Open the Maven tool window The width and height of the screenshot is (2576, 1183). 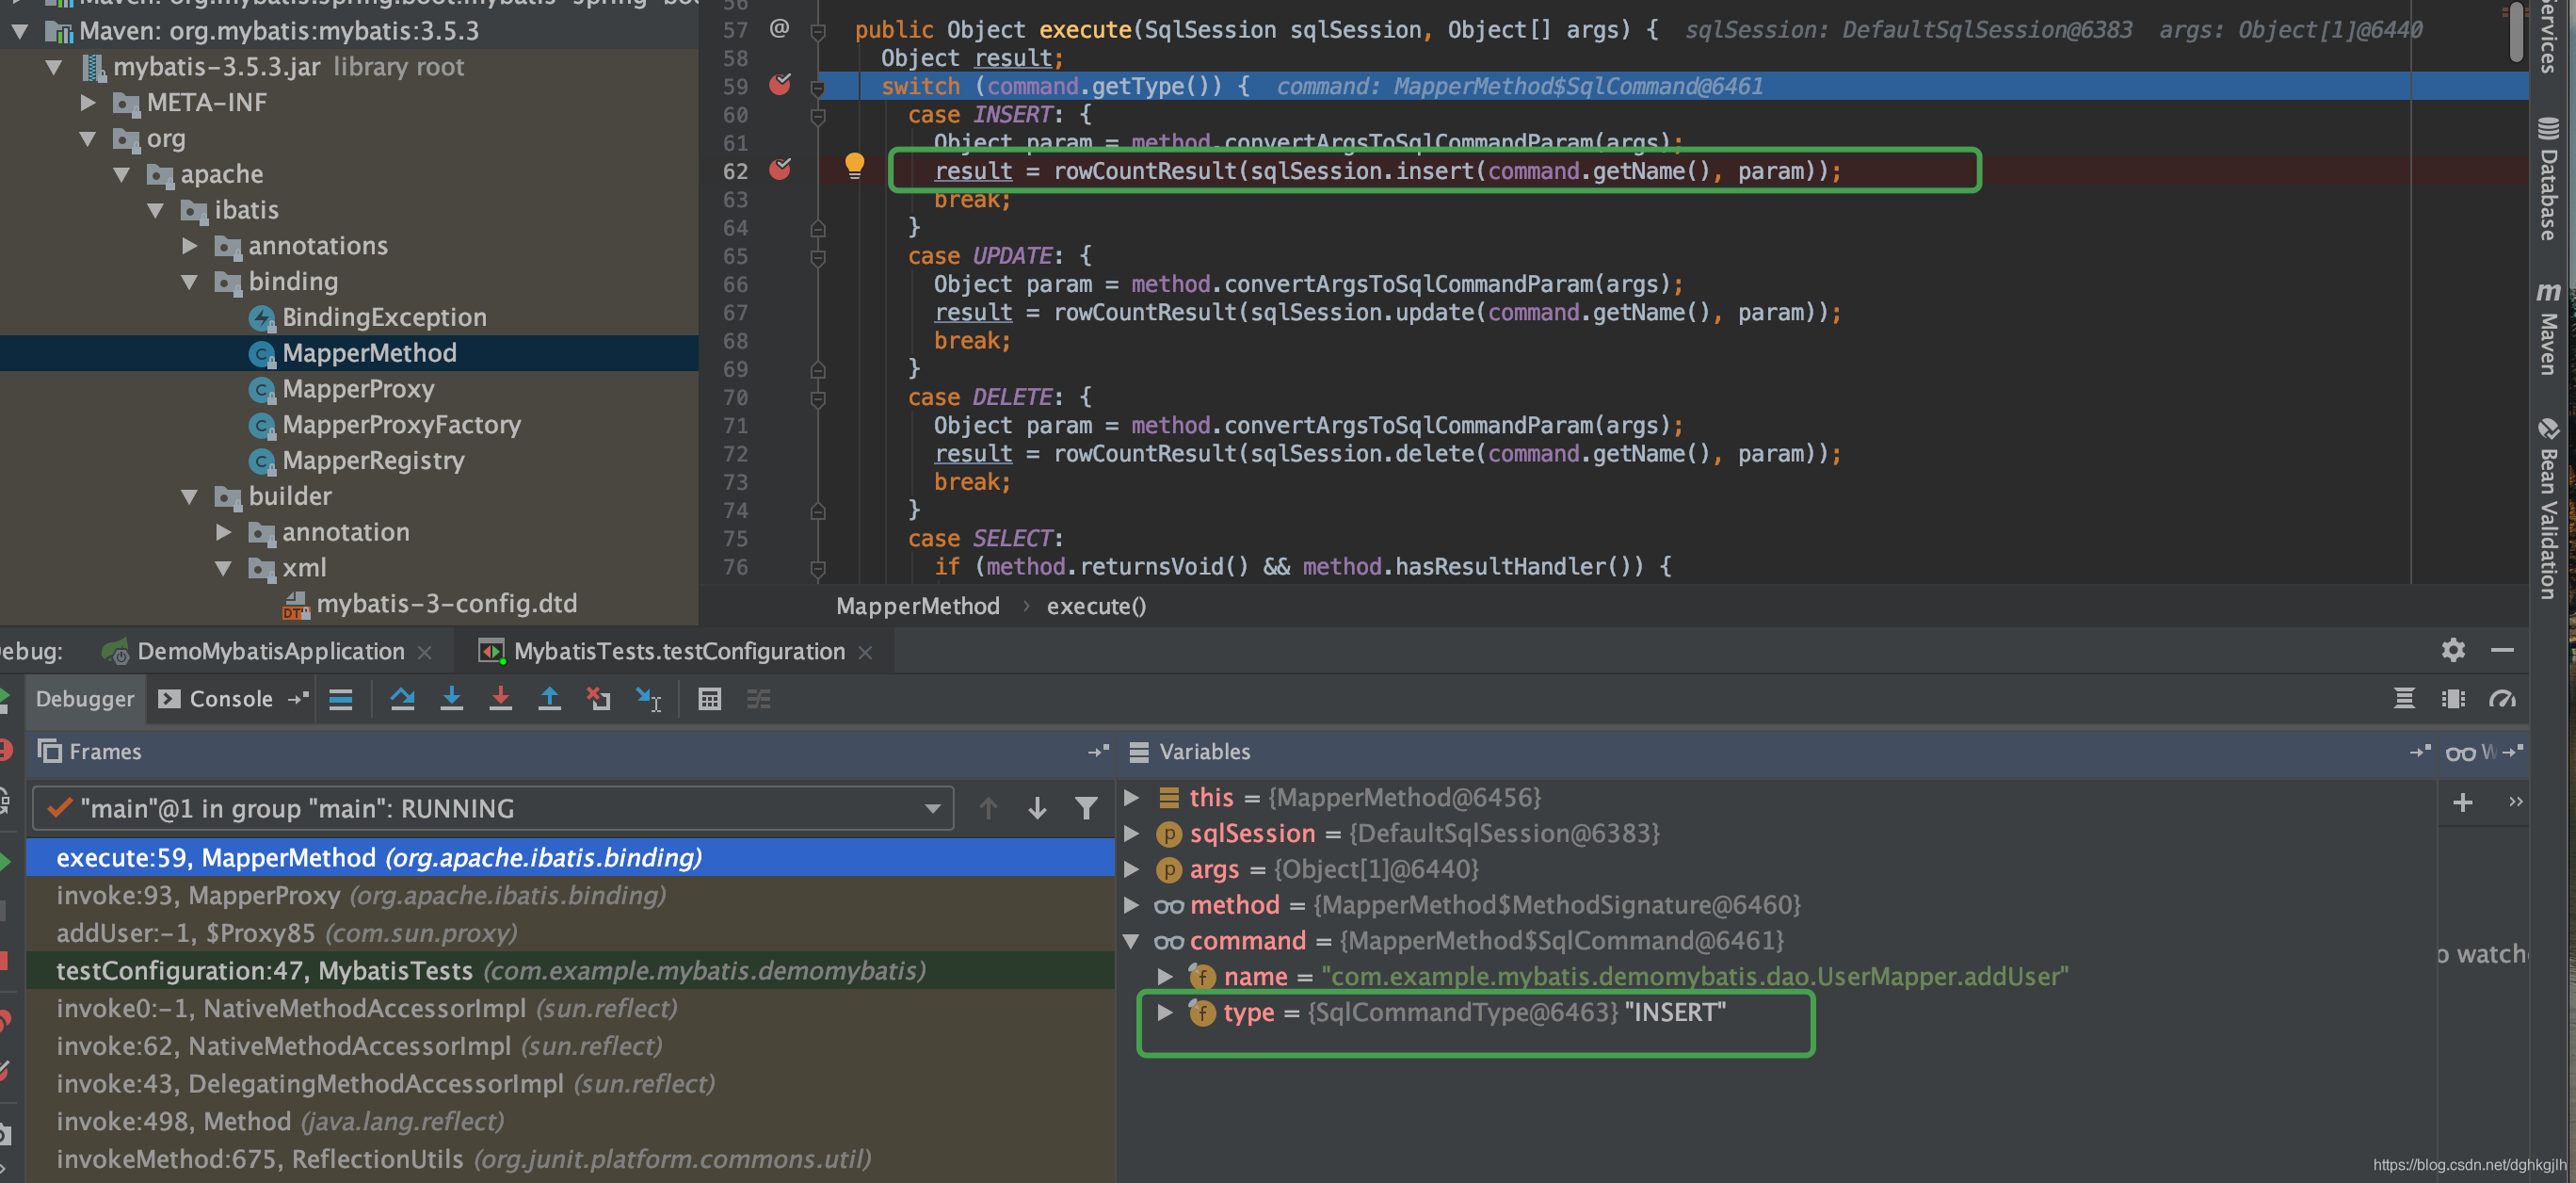[2548, 330]
